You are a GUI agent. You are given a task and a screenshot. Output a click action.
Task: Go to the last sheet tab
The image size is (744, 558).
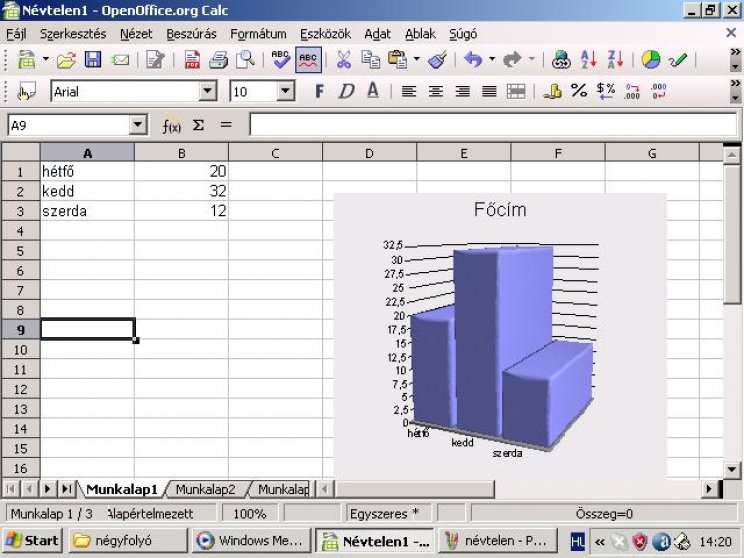[67, 489]
